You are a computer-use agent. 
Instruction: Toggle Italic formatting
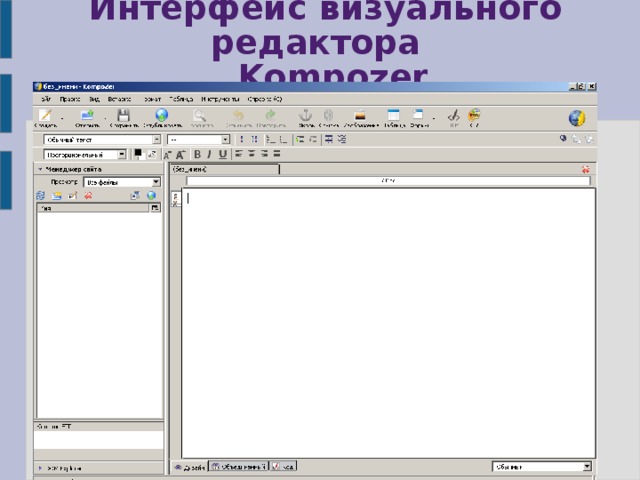pos(209,154)
